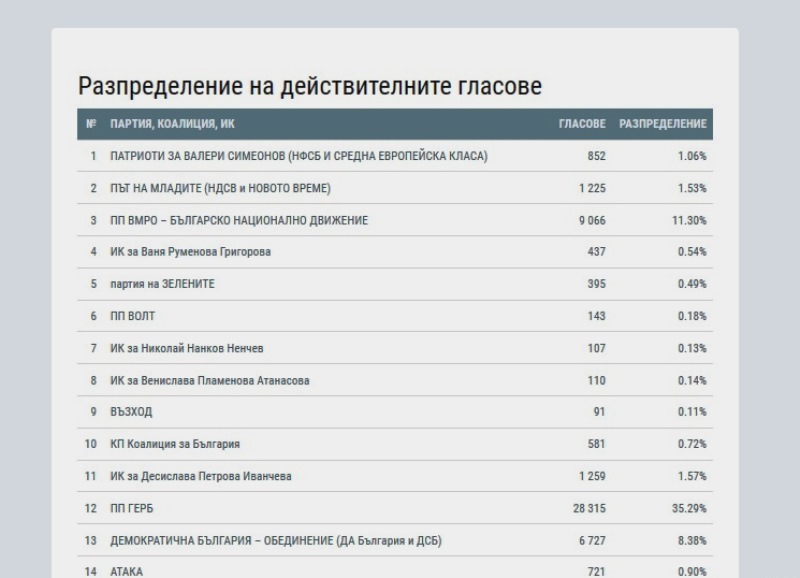The height and width of the screenshot is (578, 800).
Task: Select 'ПП ВМРО – БЪЛГАРСКО НАЦИОНАЛНО ДВИЖЕНИЕ'
Action: pyautogui.click(x=239, y=220)
